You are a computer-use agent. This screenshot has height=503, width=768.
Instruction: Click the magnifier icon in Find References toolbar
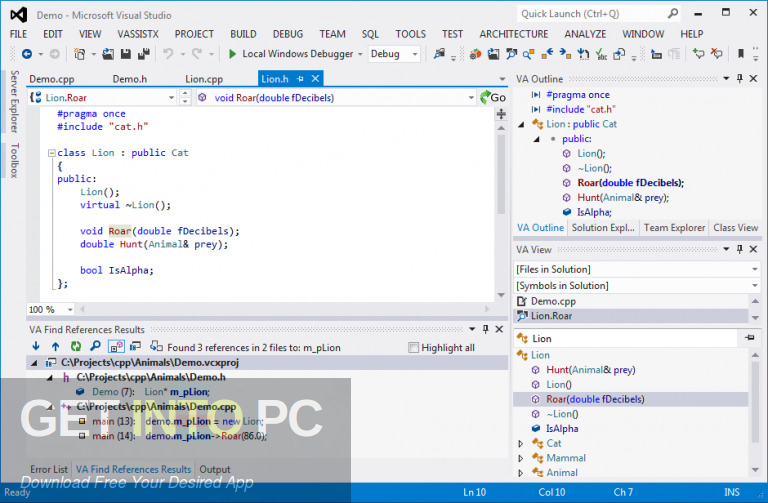point(95,346)
